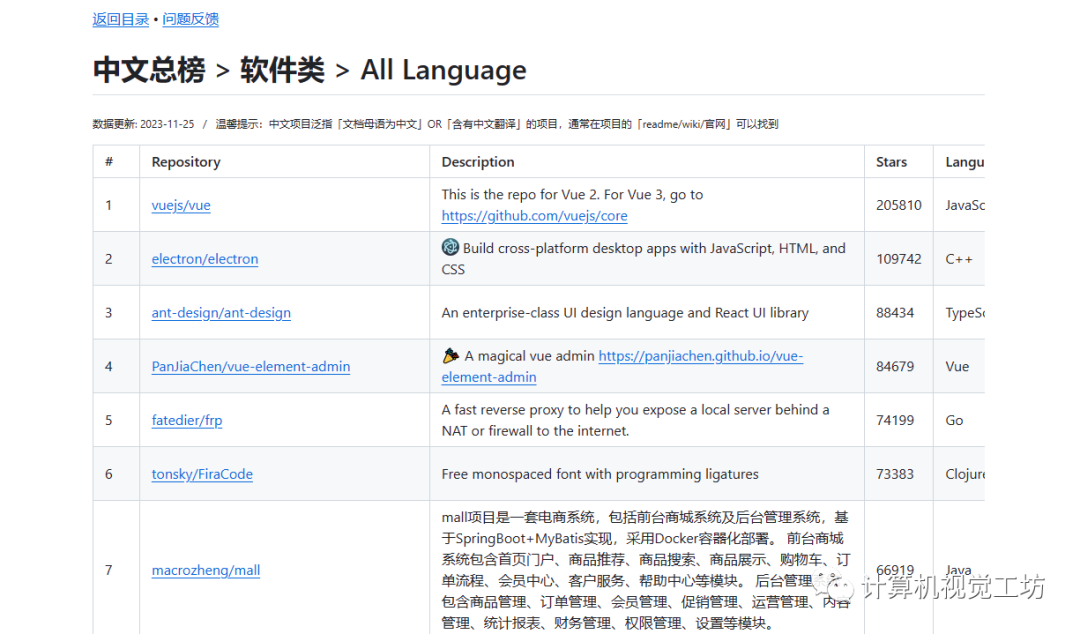Click the heading 中文总榜 > 软件类 > All Language
This screenshot has height=634, width=1080.
(x=309, y=70)
